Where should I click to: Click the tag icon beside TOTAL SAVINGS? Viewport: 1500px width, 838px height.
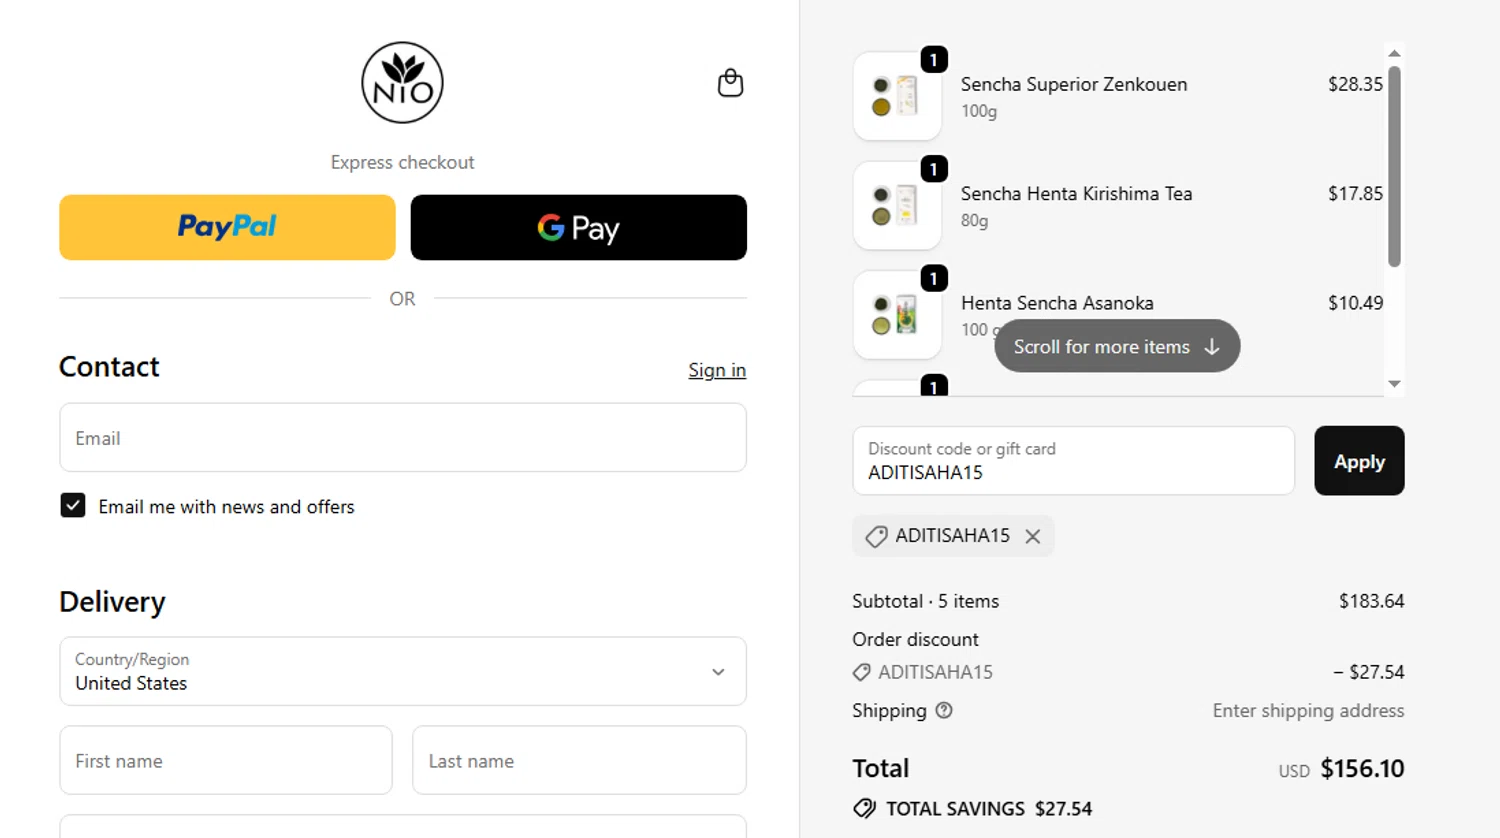pyautogui.click(x=864, y=809)
